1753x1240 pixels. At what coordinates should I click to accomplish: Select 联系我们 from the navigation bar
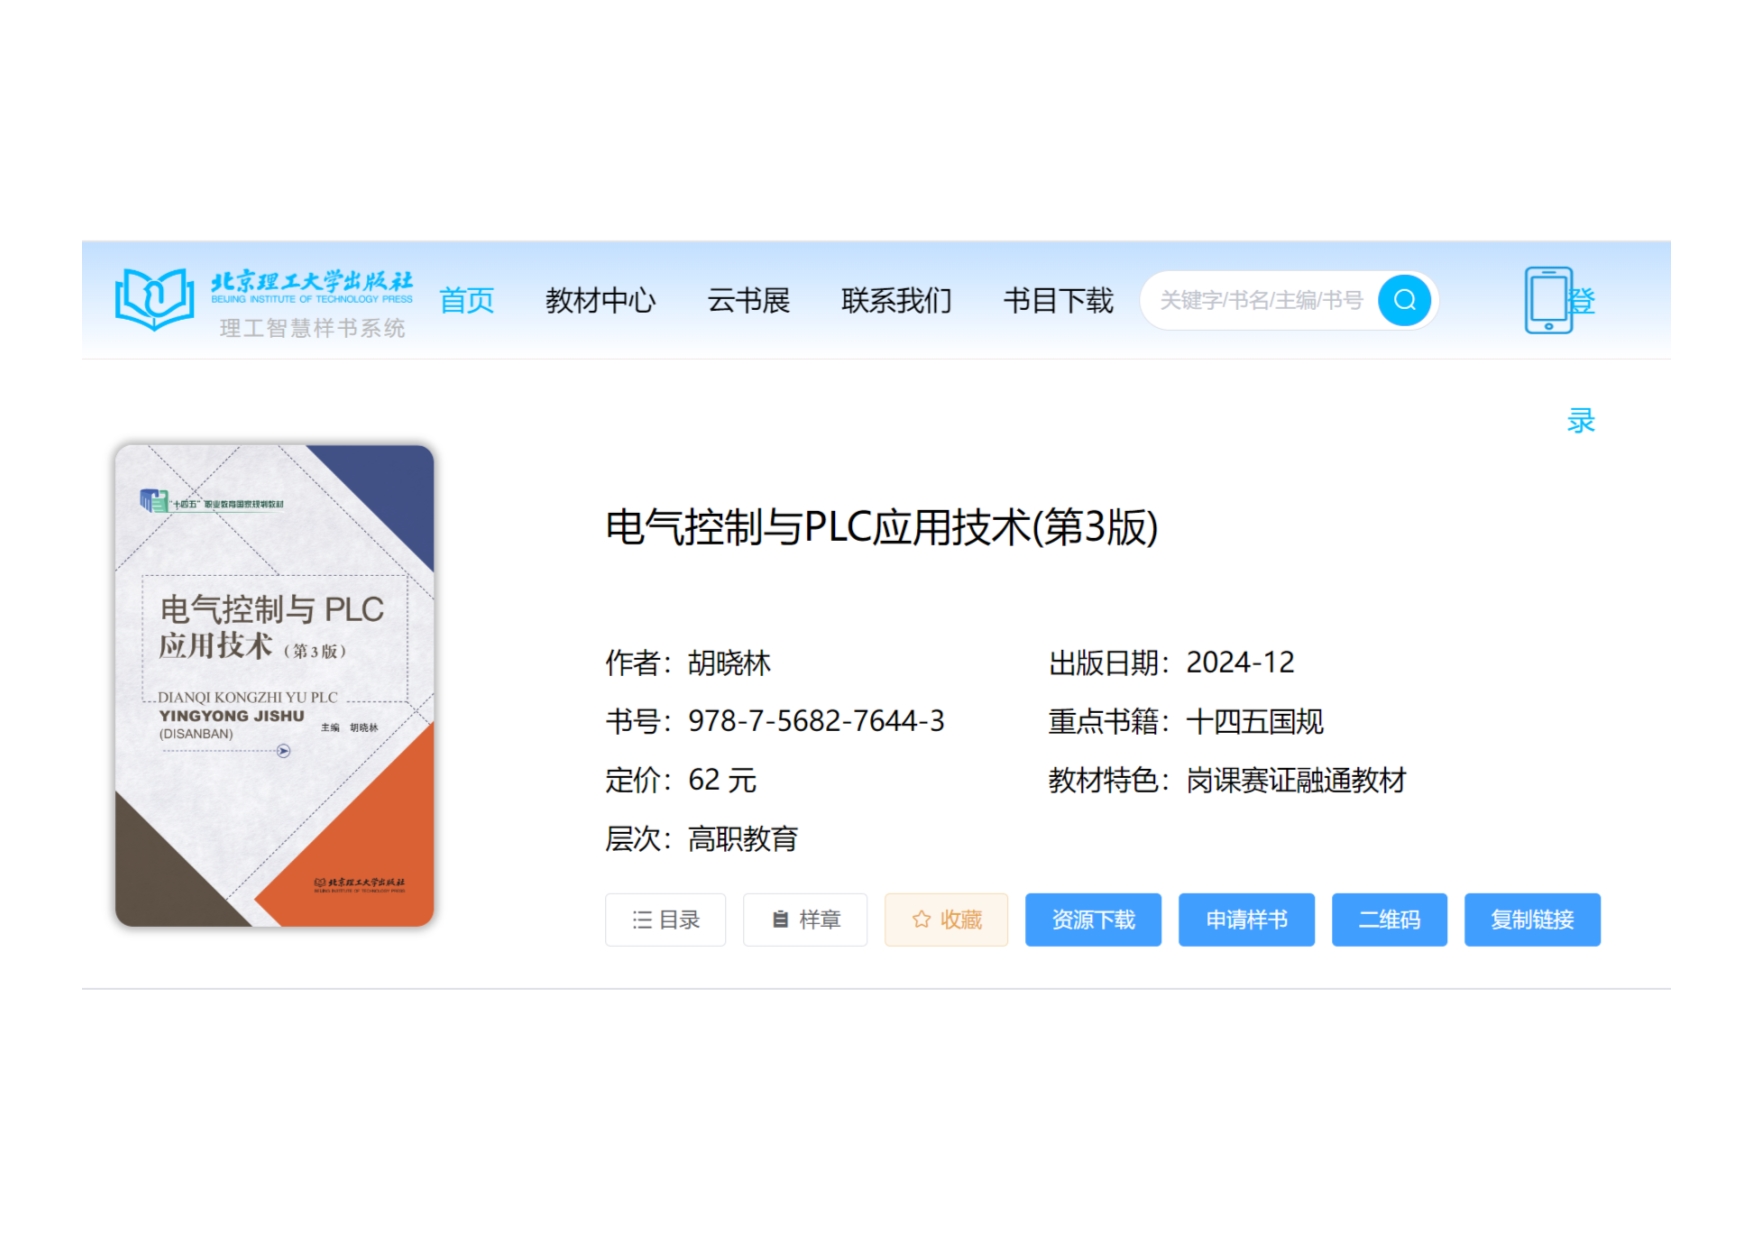tap(896, 300)
